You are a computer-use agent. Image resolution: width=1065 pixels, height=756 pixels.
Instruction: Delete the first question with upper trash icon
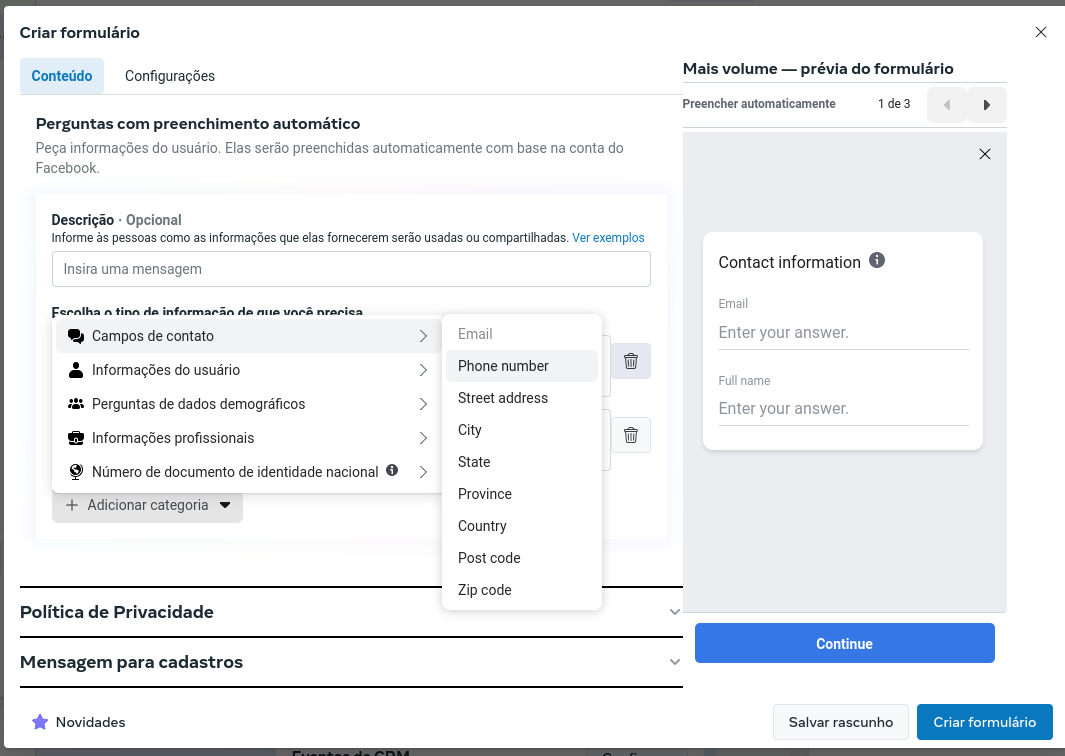click(x=631, y=361)
